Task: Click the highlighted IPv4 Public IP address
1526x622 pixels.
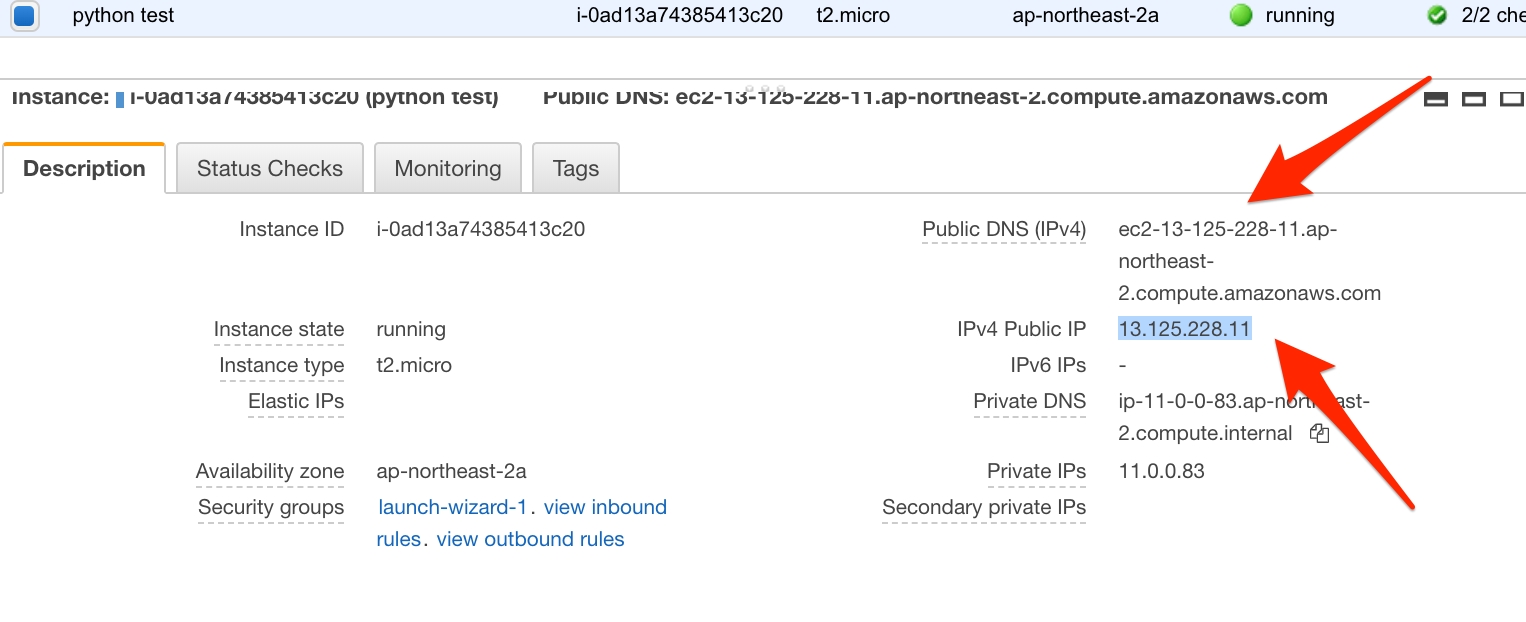Action: 1185,329
